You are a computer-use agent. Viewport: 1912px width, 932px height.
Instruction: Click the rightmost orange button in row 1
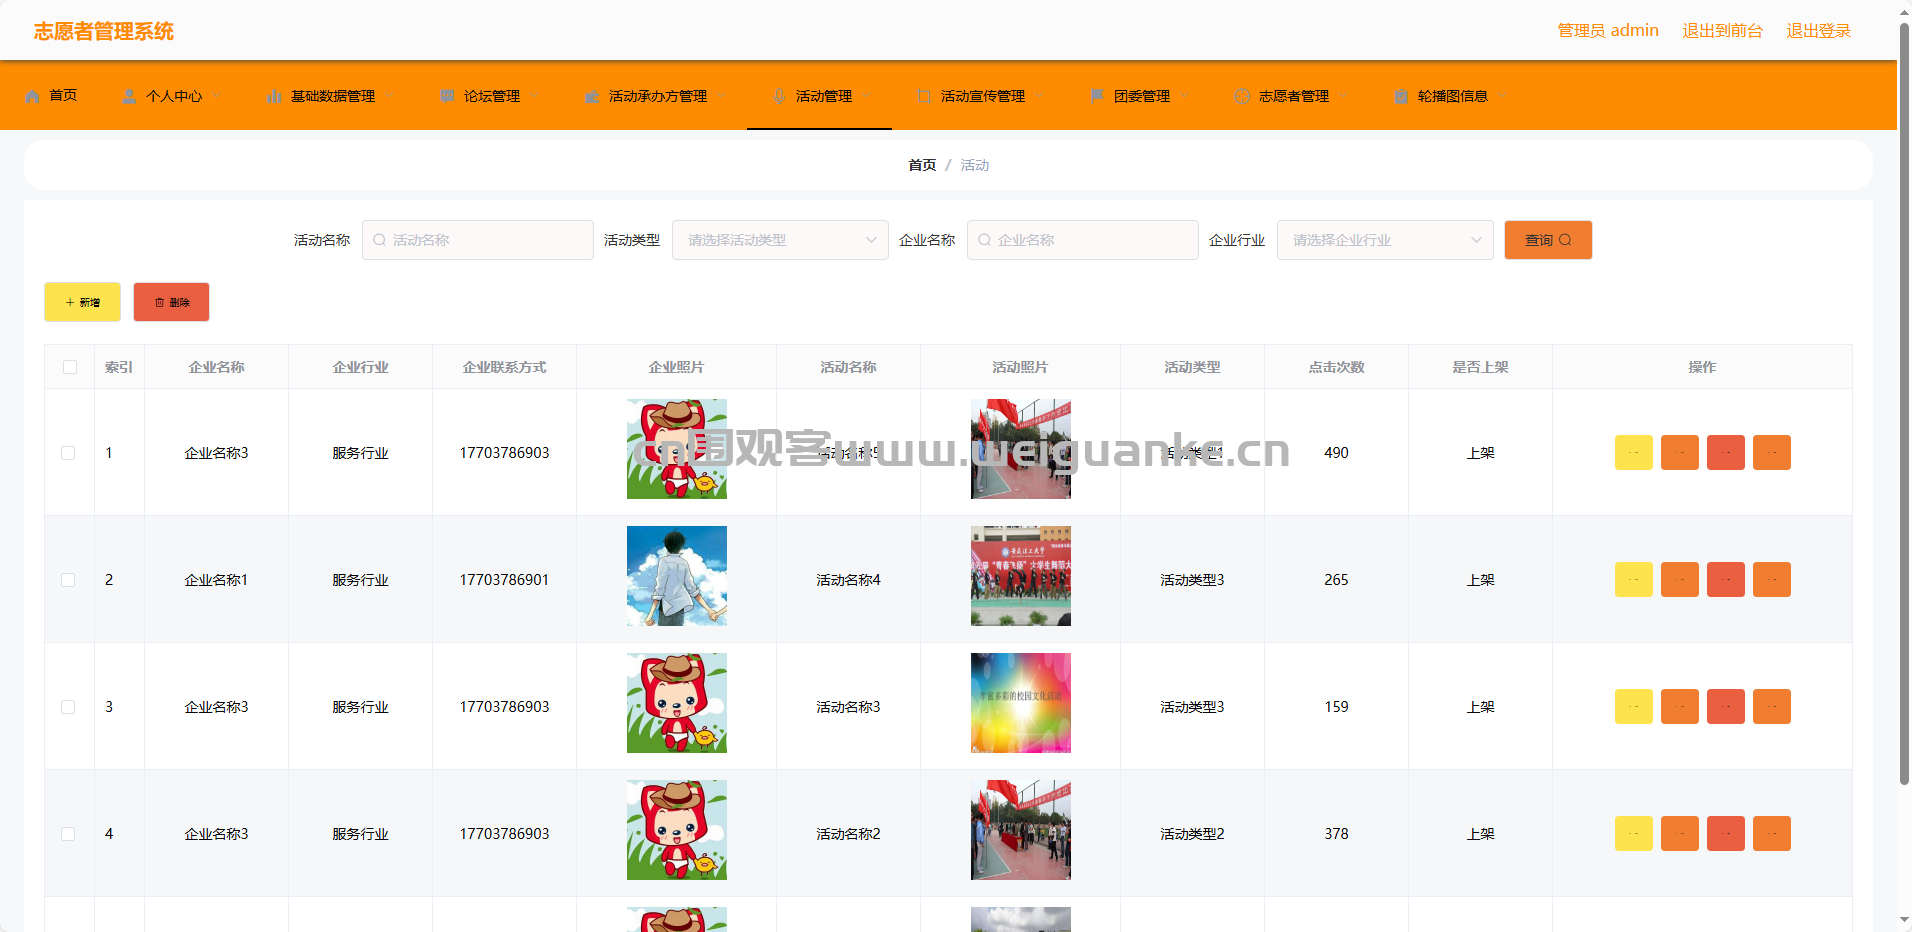click(1772, 453)
